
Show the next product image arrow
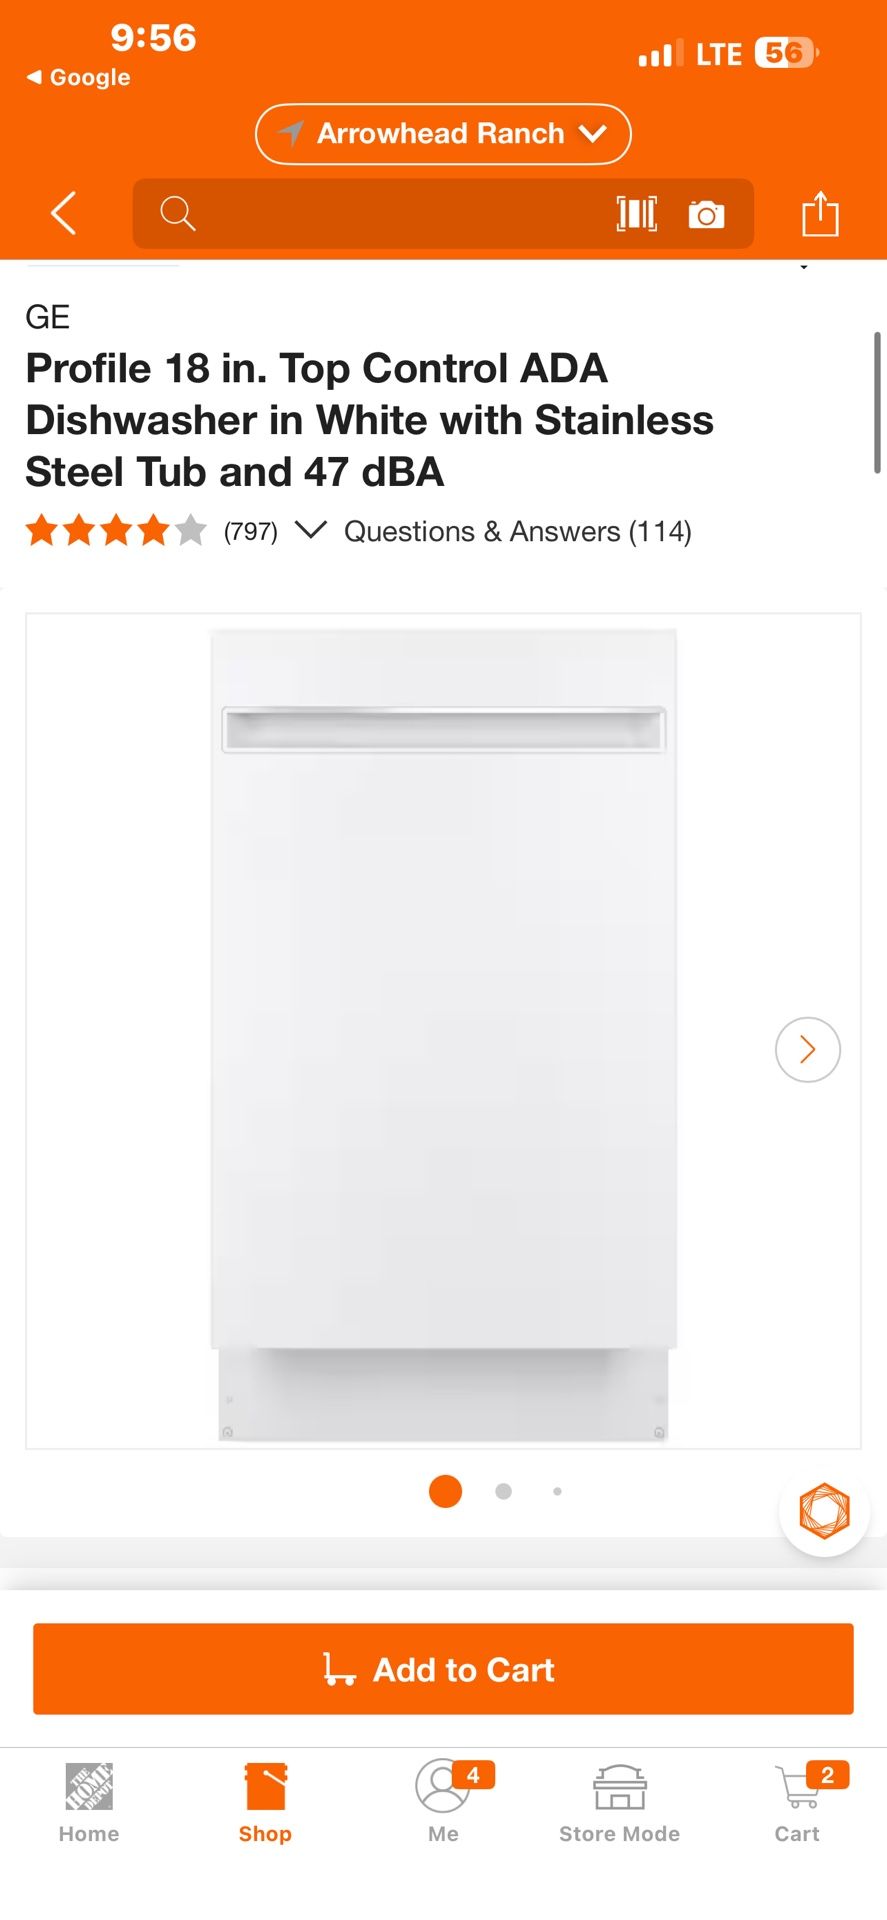[808, 1049]
